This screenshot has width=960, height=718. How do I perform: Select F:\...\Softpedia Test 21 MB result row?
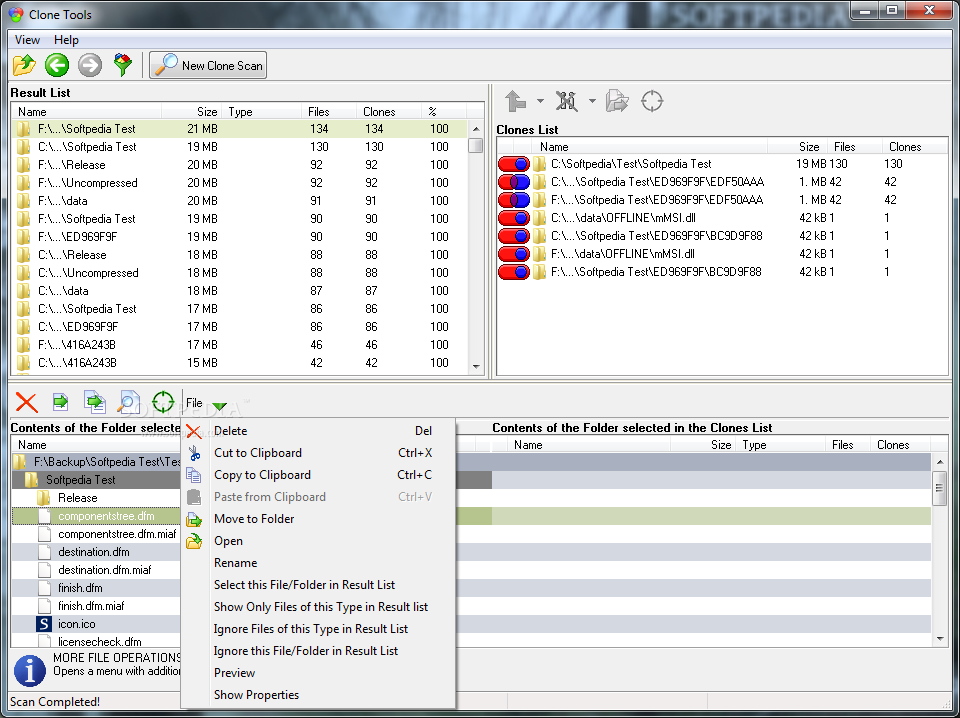click(x=240, y=129)
